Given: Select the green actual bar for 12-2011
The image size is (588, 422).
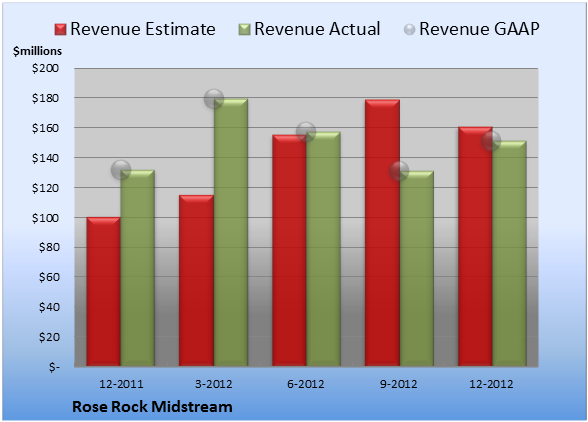Looking at the screenshot, I should pyautogui.click(x=138, y=268).
